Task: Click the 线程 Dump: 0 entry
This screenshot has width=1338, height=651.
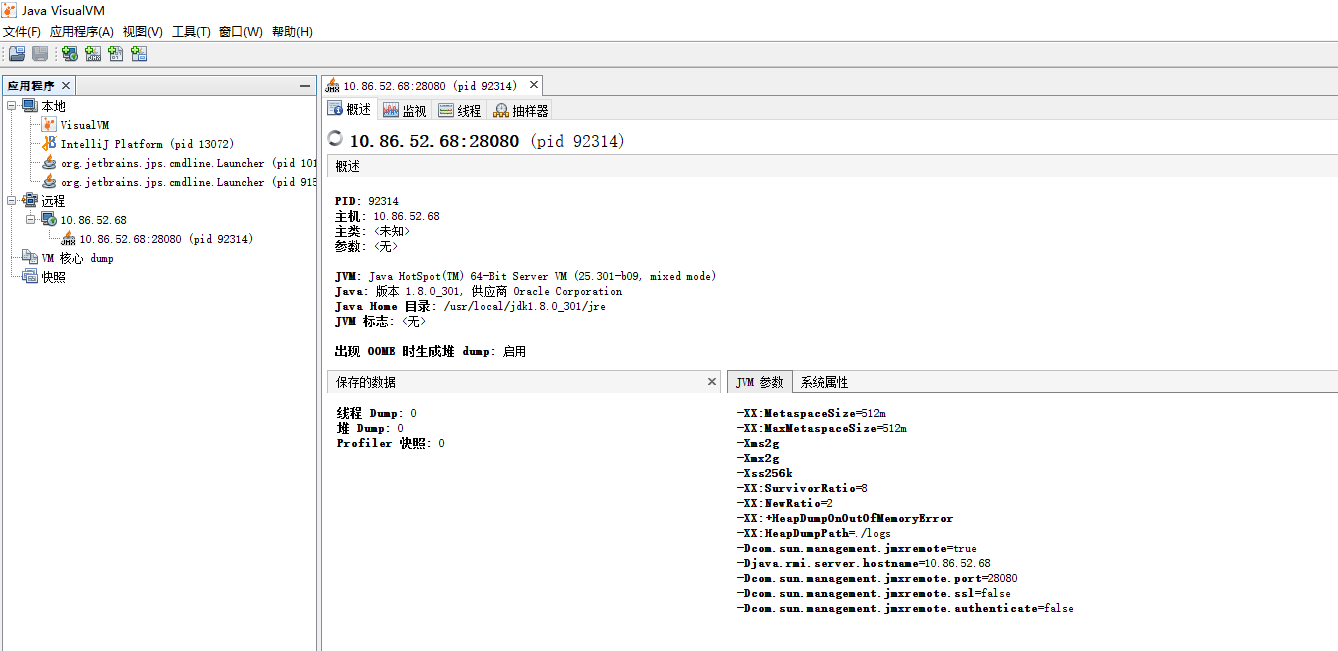Action: [x=377, y=413]
